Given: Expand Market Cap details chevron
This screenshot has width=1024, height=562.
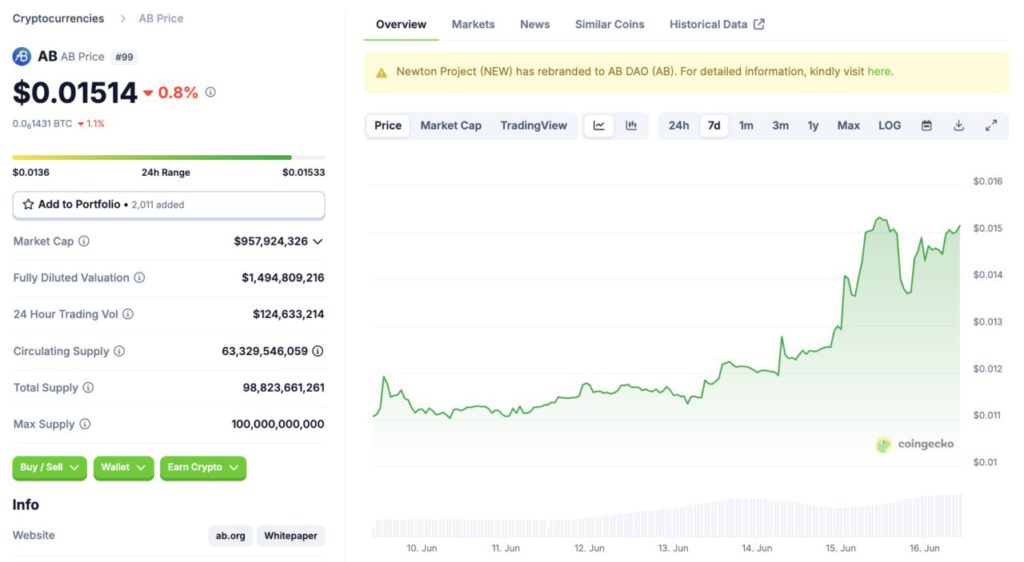Looking at the screenshot, I should [318, 242].
